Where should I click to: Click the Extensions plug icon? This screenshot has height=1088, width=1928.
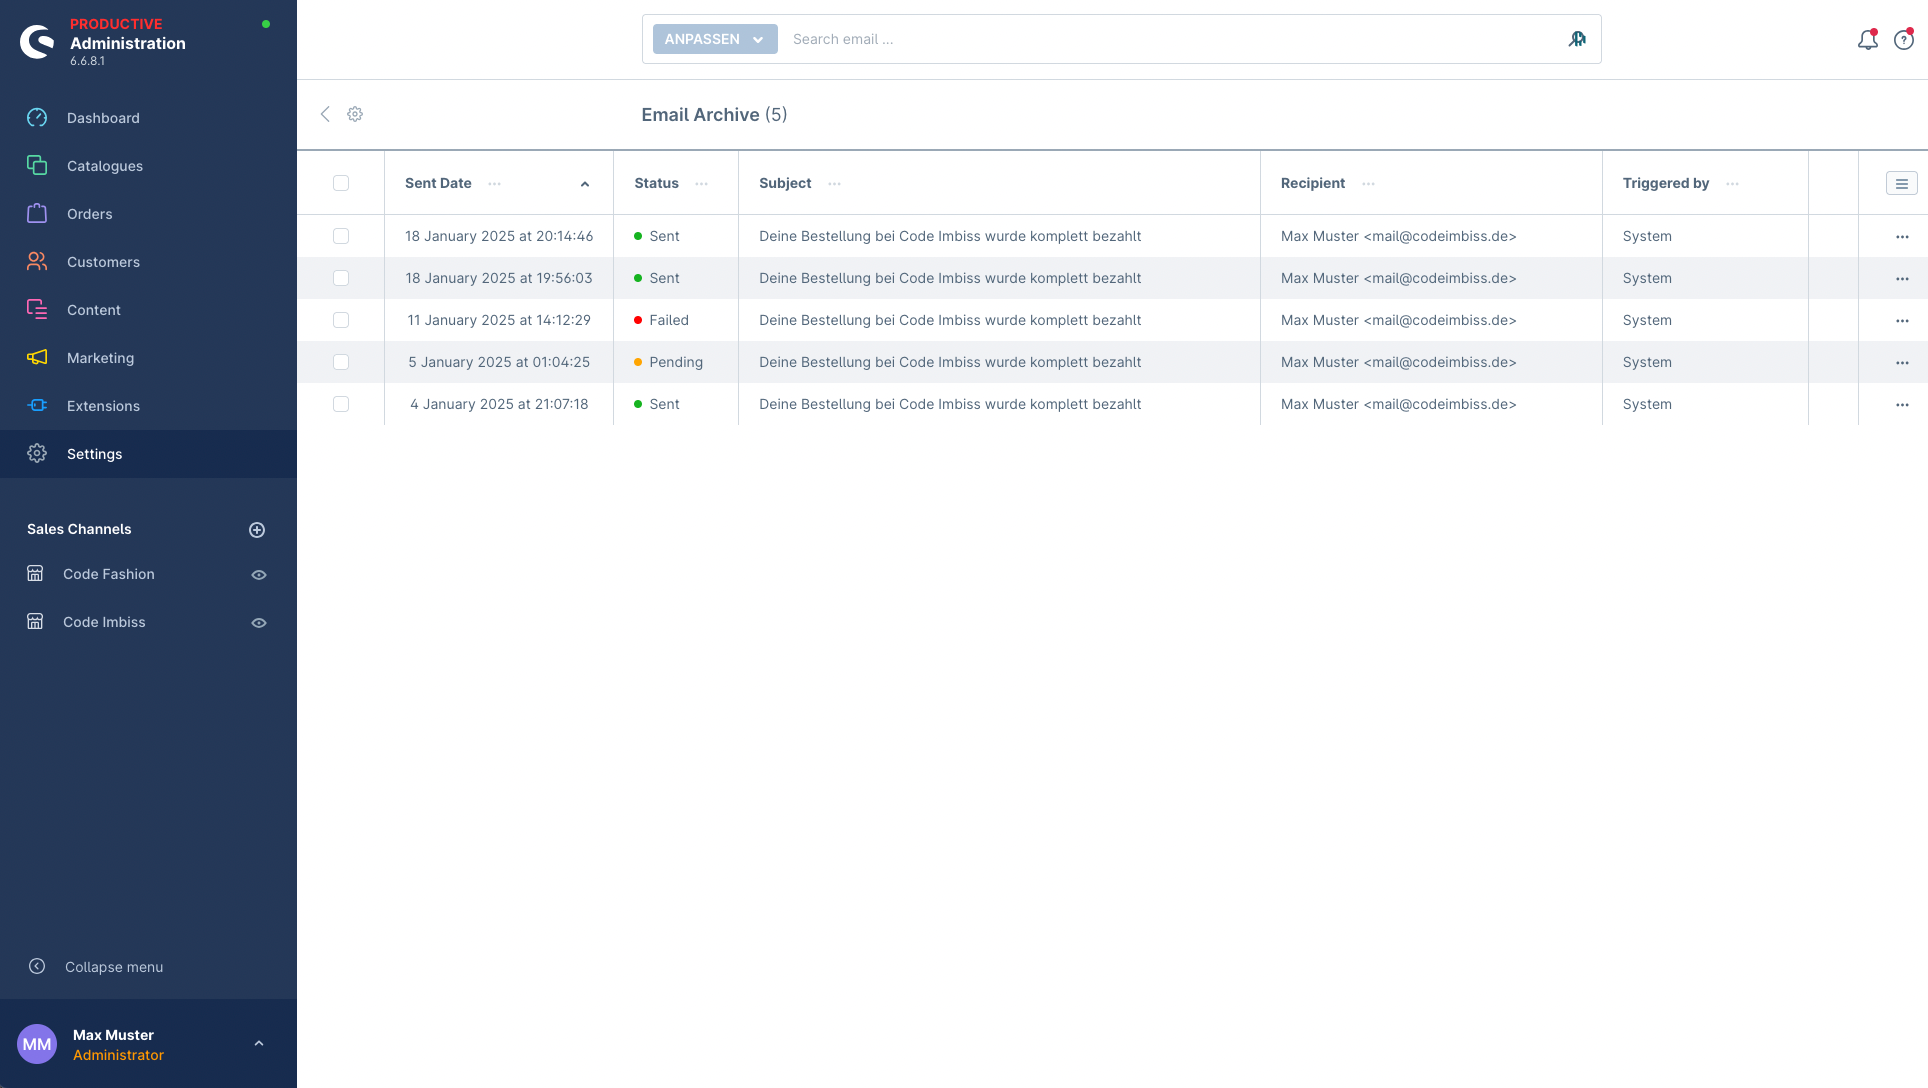click(x=37, y=406)
